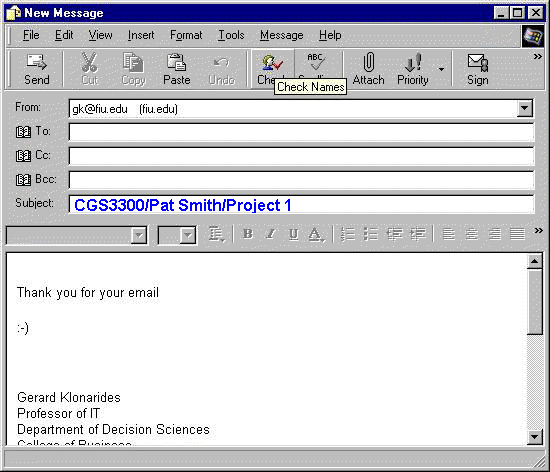This screenshot has height=472, width=550.
Task: Click the Priority icon
Action: [413, 62]
